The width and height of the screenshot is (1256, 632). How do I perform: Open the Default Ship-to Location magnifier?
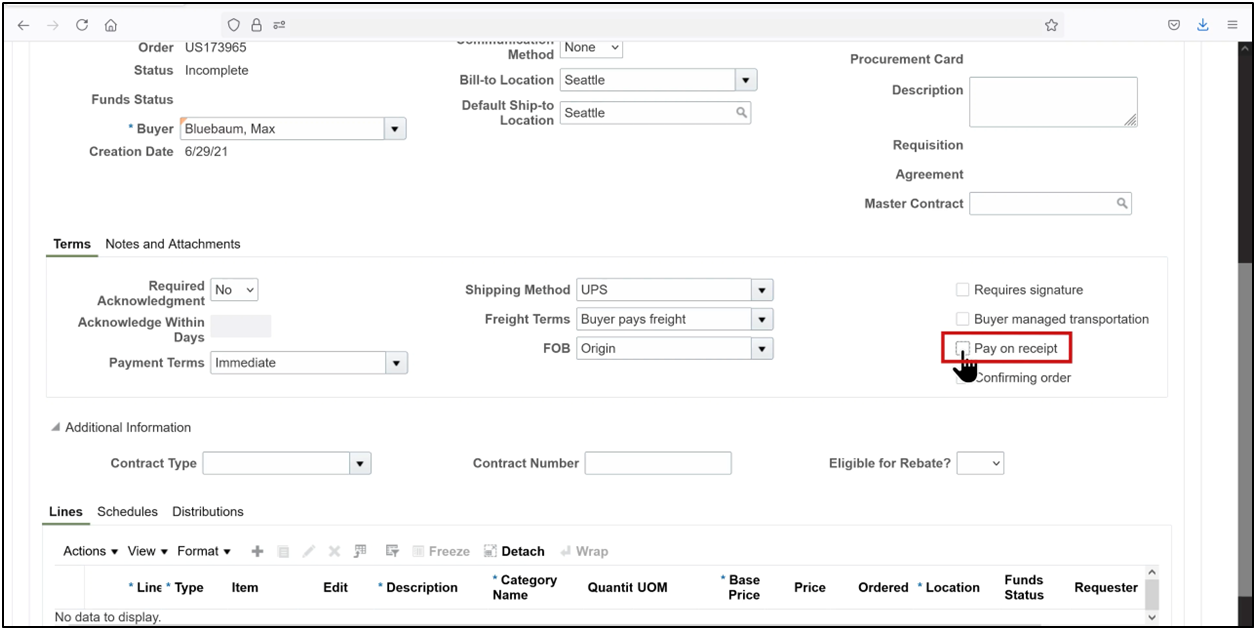tap(740, 112)
